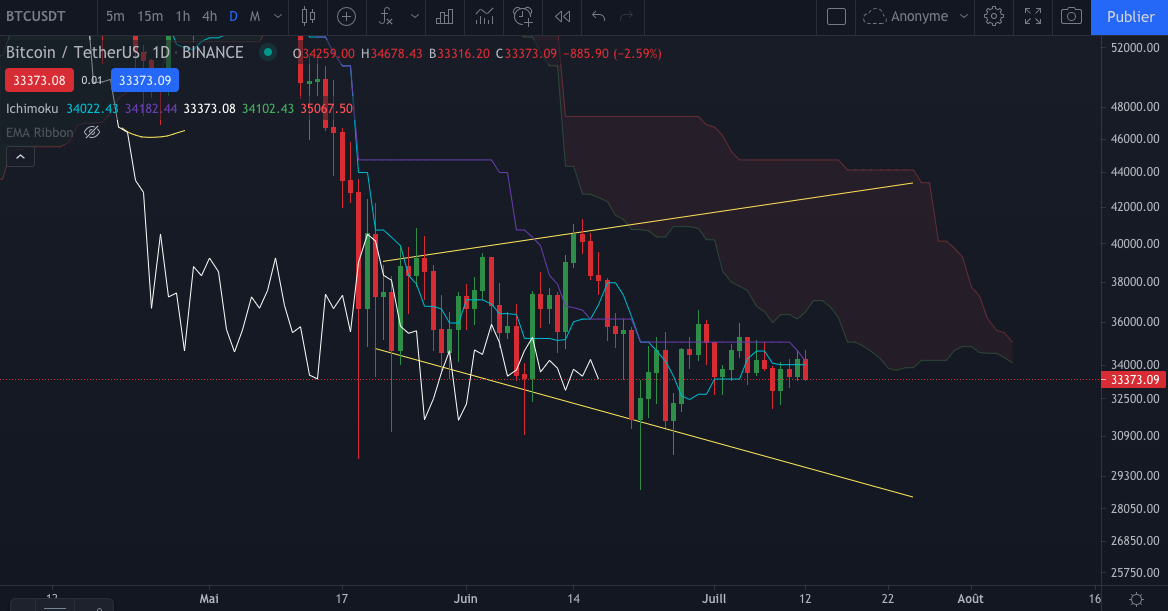The image size is (1168, 611).
Task: Click the add symbol plus icon
Action: (346, 17)
